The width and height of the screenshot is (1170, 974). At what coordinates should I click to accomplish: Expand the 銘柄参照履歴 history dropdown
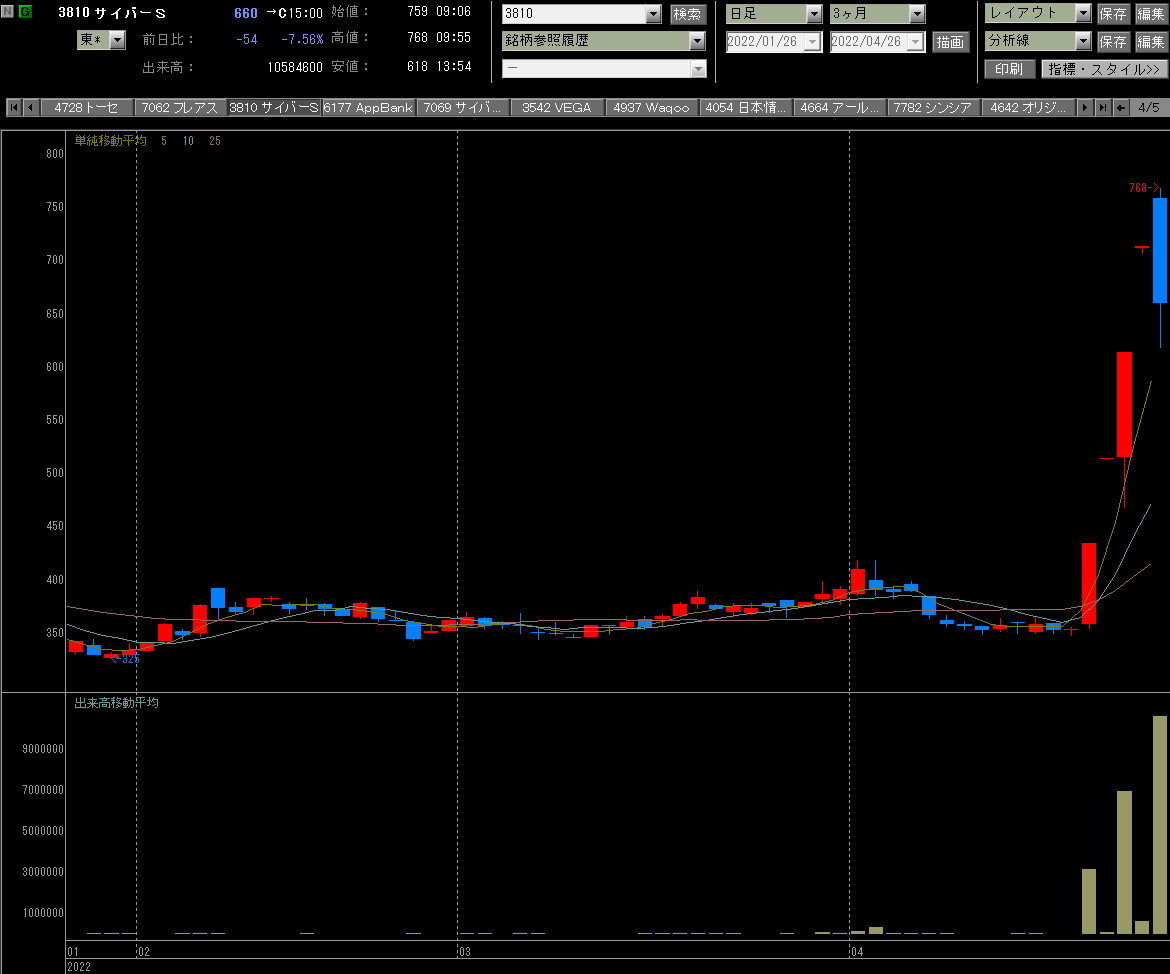pos(697,40)
